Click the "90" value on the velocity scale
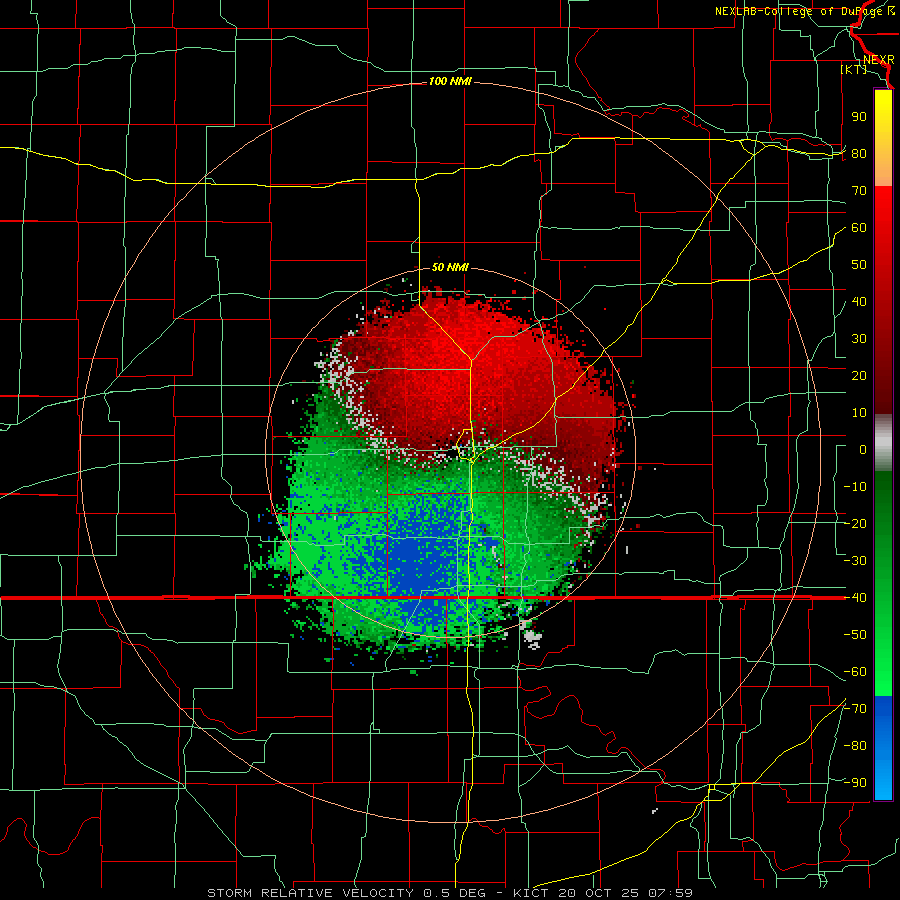The height and width of the screenshot is (900, 900). pyautogui.click(x=859, y=117)
